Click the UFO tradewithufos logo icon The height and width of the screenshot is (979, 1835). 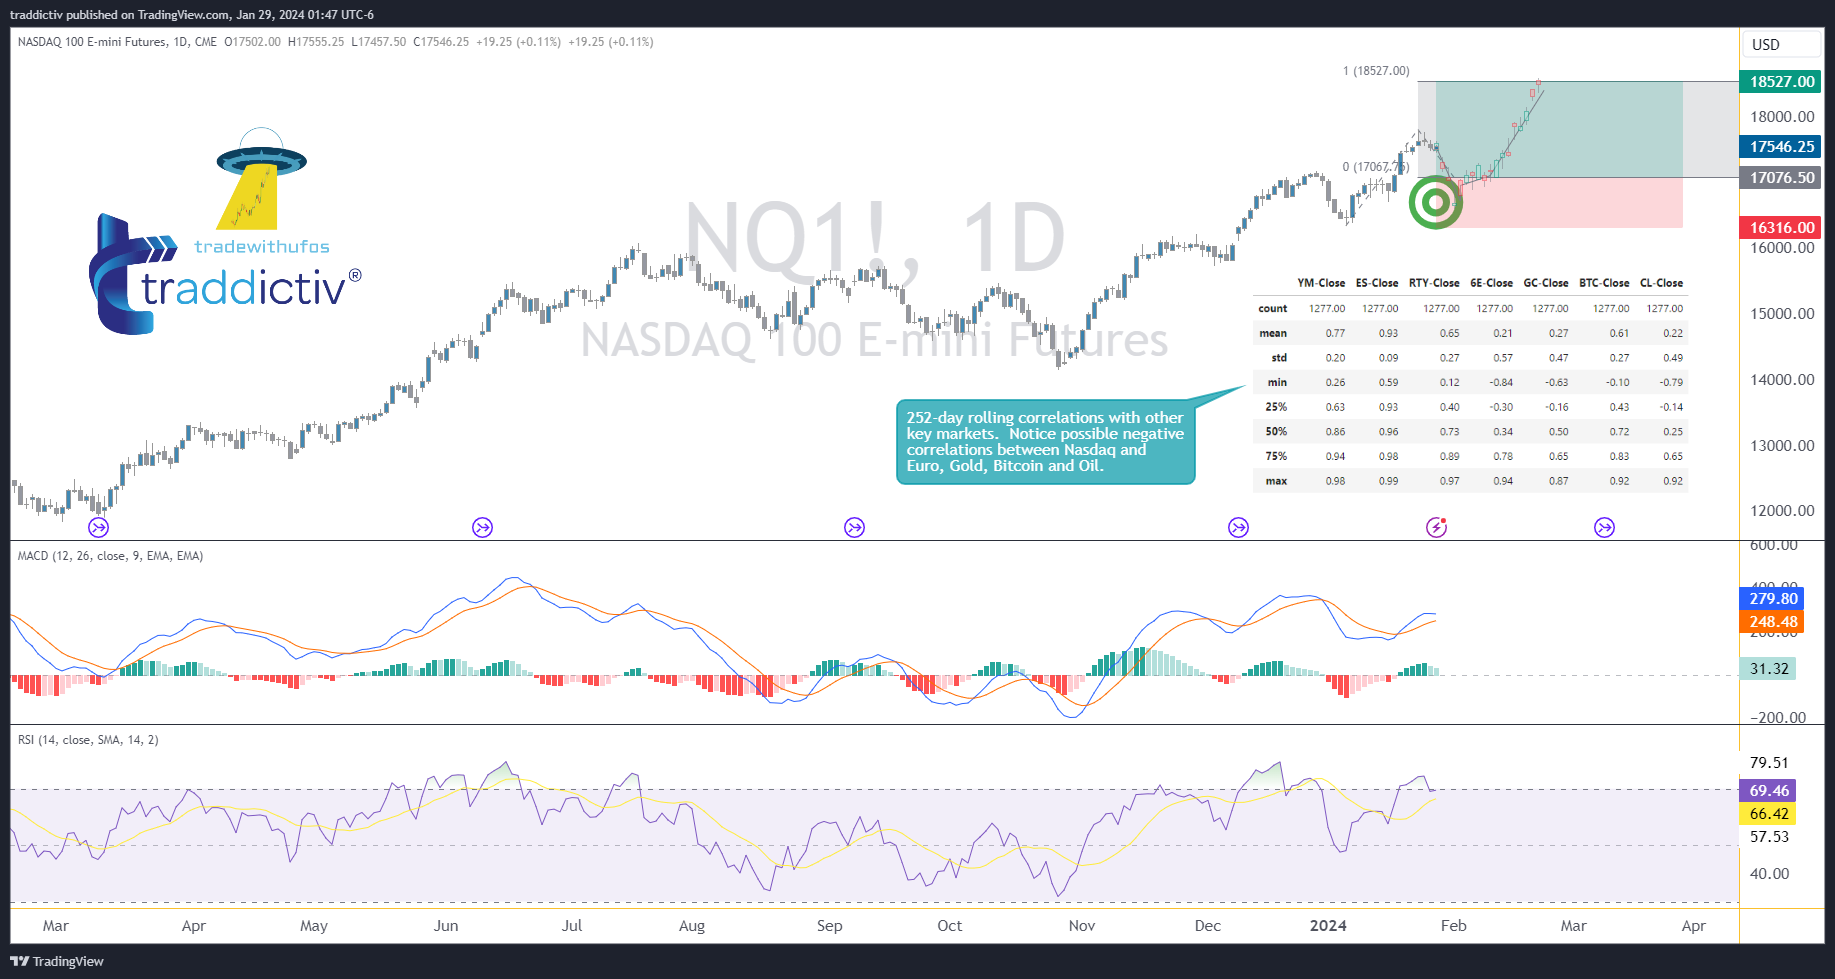(x=261, y=180)
